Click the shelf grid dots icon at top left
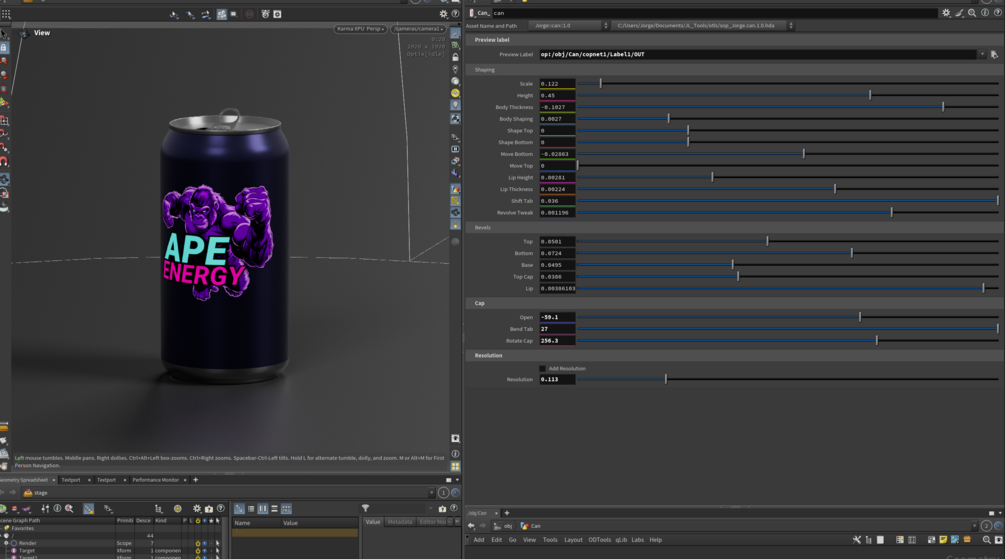The height and width of the screenshot is (559, 1005). coord(6,13)
